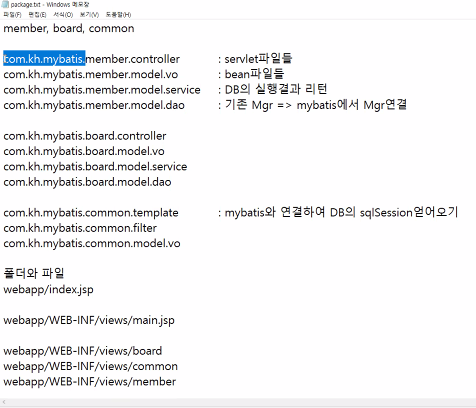
Task: Click the 폴더와 파일 heading line
Action: coord(34,273)
